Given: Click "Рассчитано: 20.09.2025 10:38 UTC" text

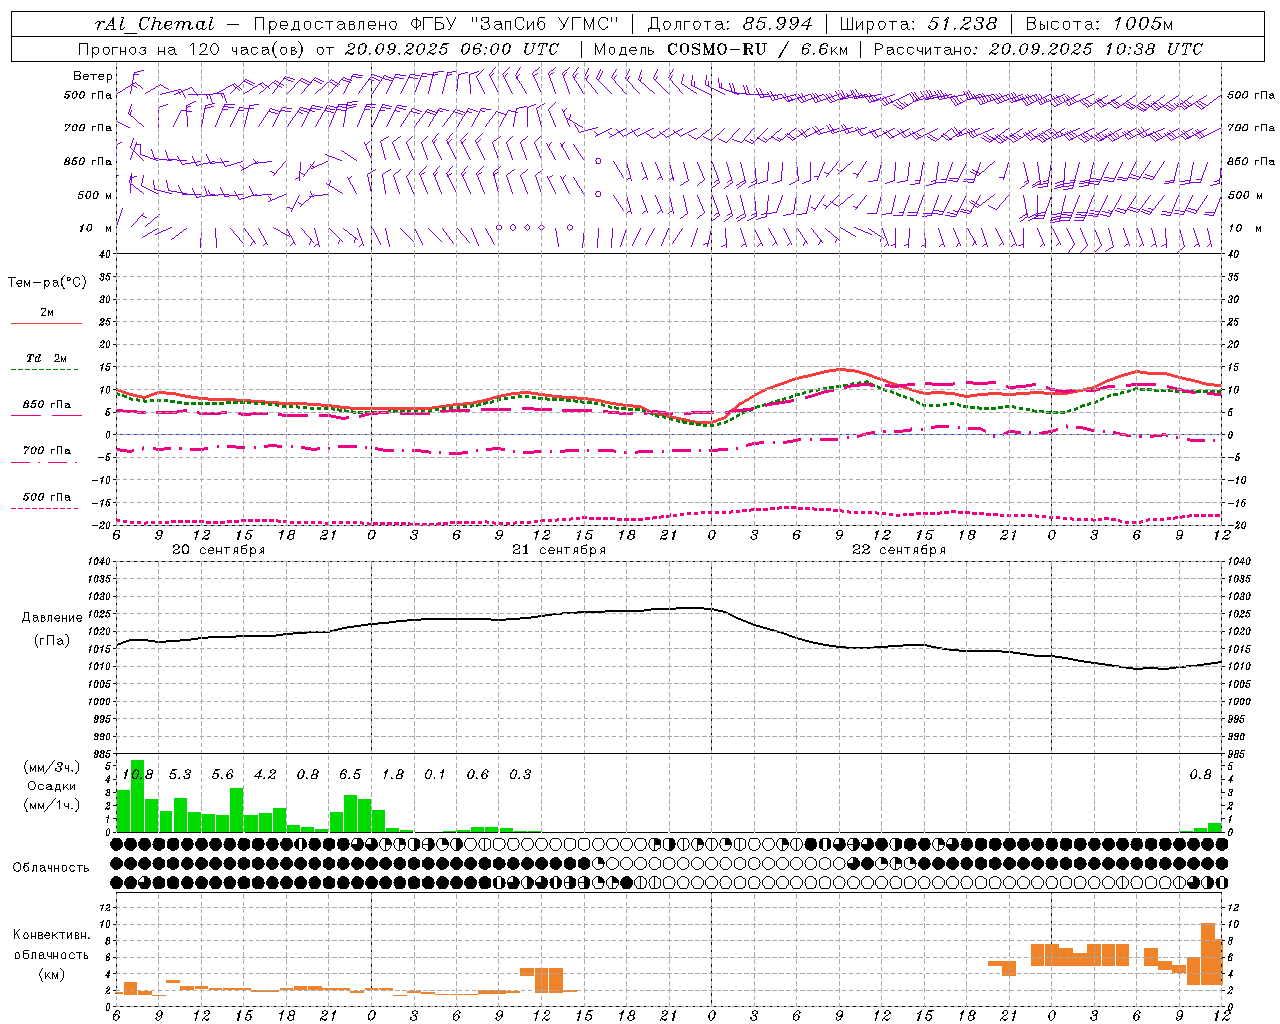Looking at the screenshot, I should (1038, 49).
